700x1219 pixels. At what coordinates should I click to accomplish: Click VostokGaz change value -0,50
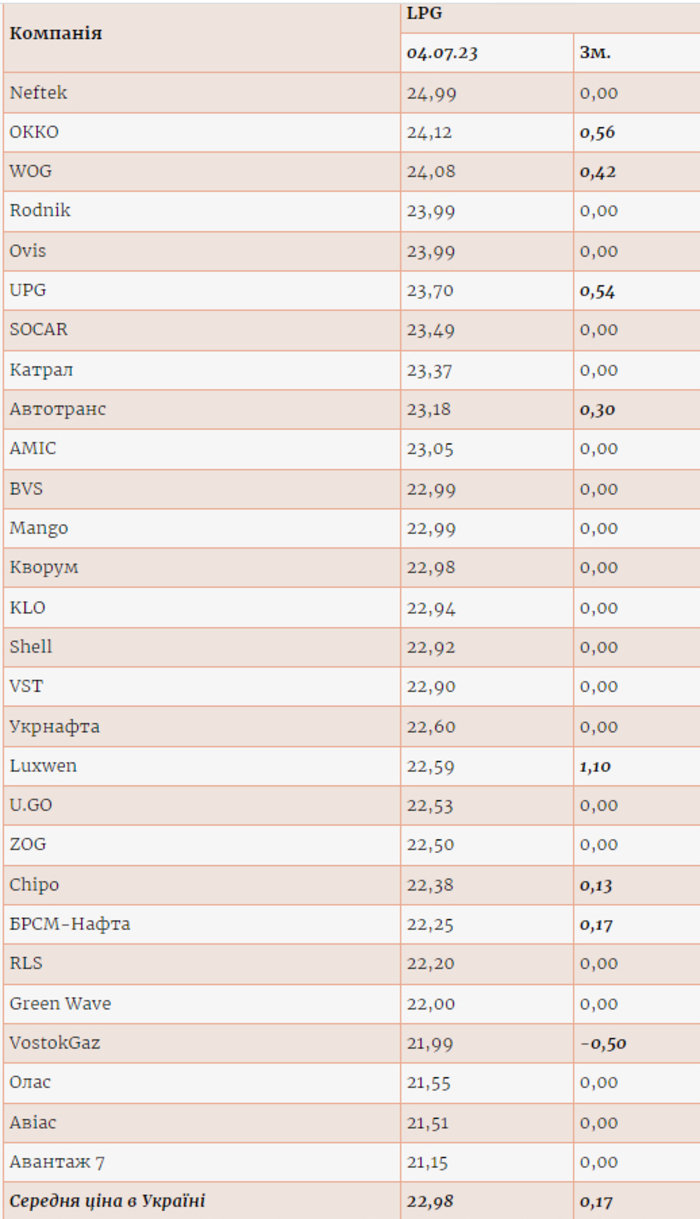click(603, 1043)
